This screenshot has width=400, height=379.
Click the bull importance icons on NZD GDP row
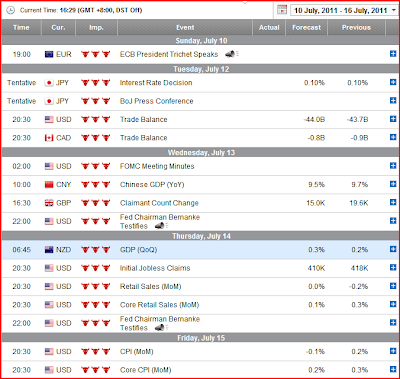coord(96,250)
